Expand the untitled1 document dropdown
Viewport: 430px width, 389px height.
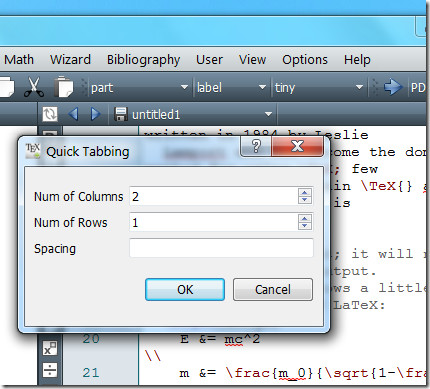(268, 114)
